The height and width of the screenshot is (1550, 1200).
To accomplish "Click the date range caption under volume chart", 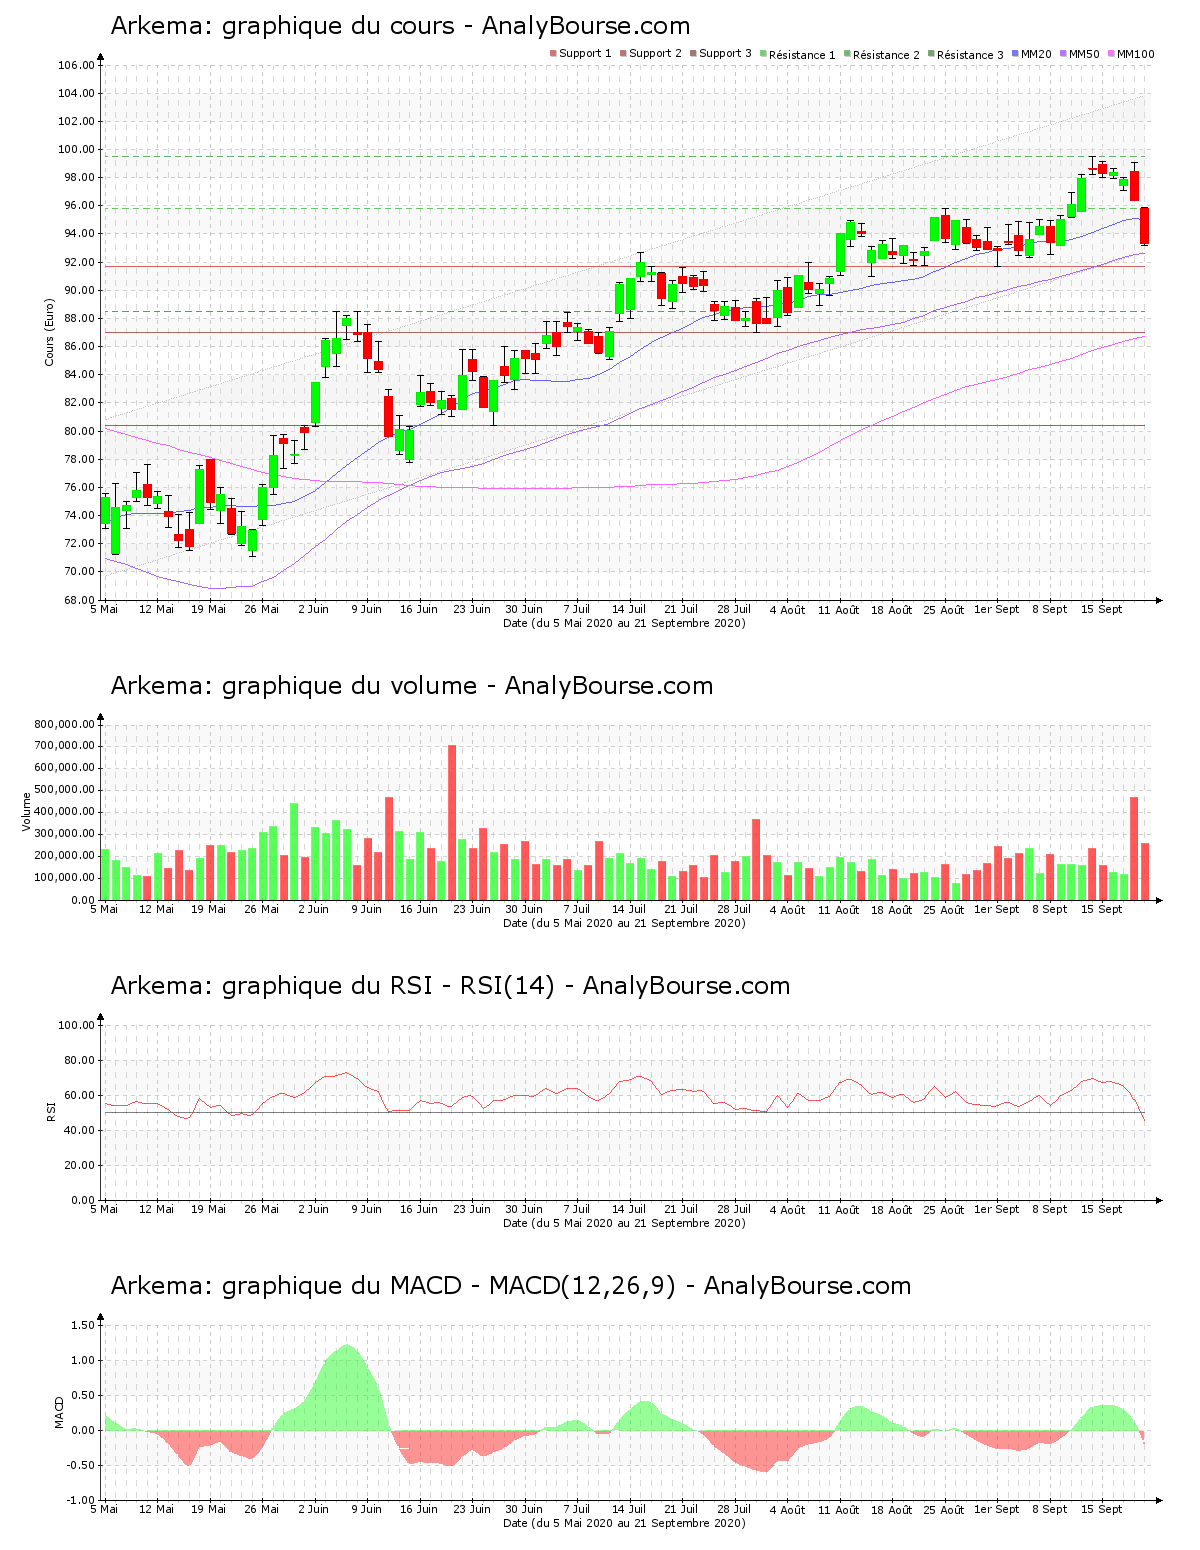I will pyautogui.click(x=624, y=923).
